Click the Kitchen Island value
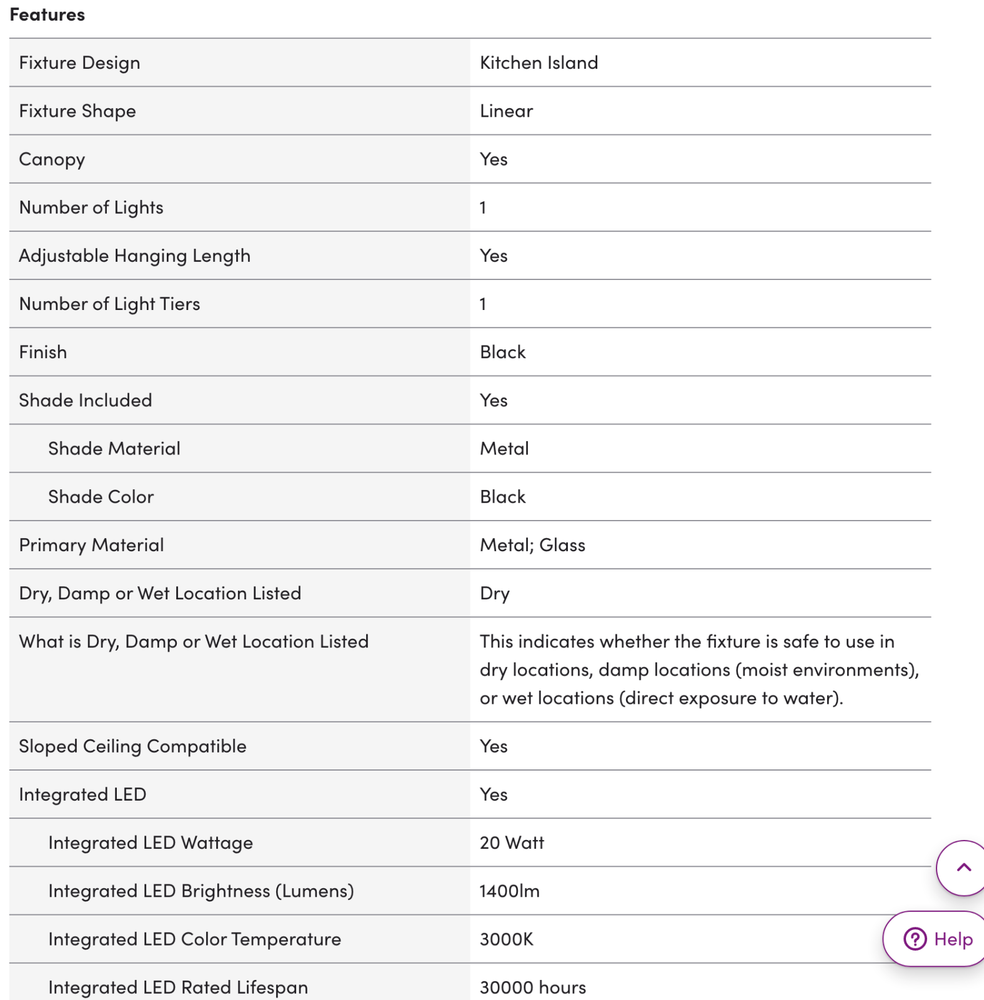Screen dimensions: 984x1000 coord(538,63)
